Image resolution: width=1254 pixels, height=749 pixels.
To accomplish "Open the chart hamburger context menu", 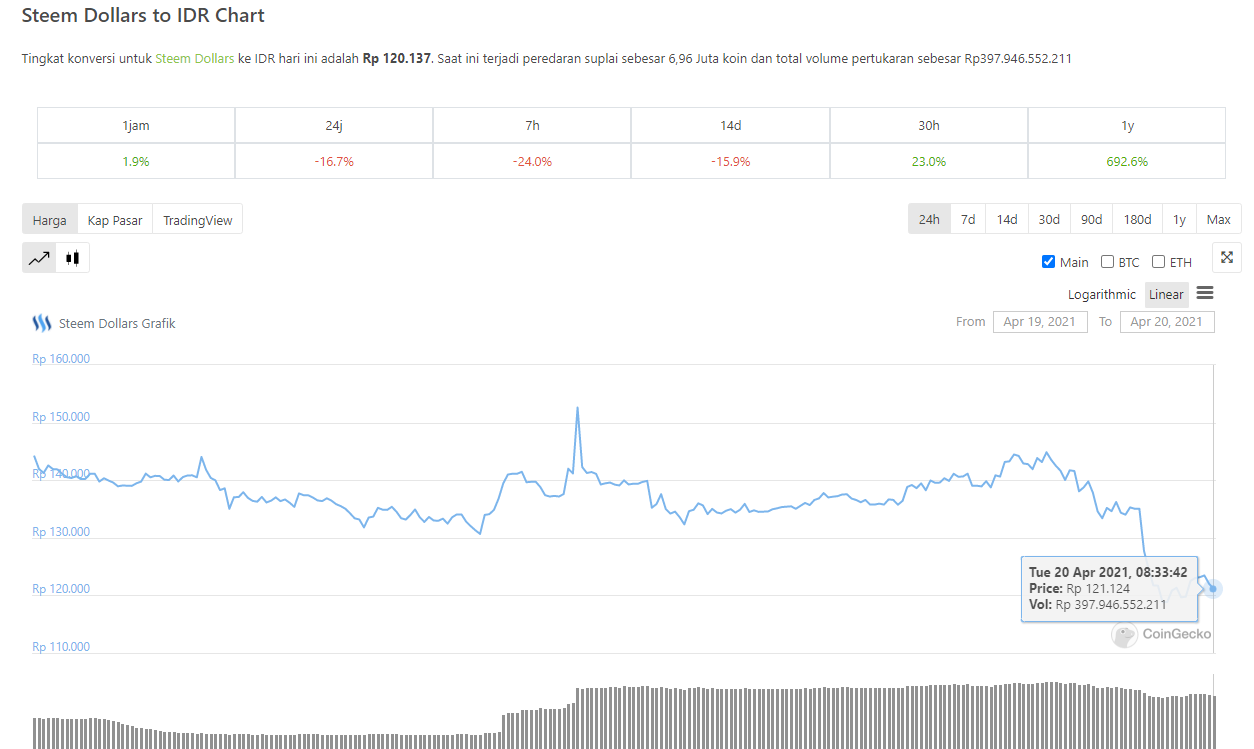I will point(1205,293).
